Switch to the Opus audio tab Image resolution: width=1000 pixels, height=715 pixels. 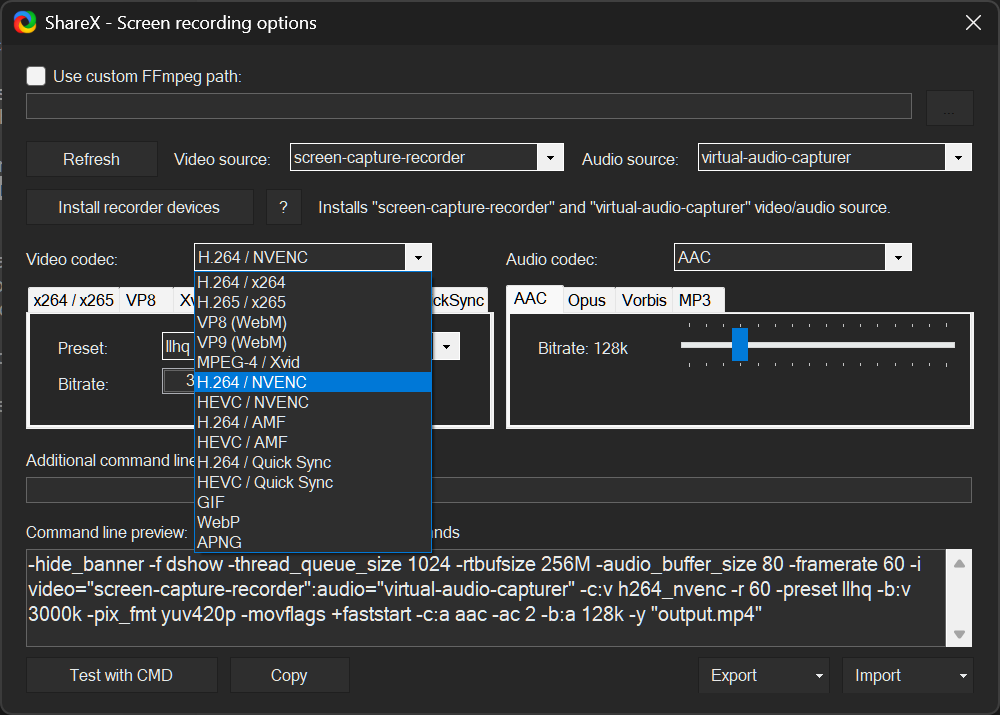pyautogui.click(x=587, y=300)
